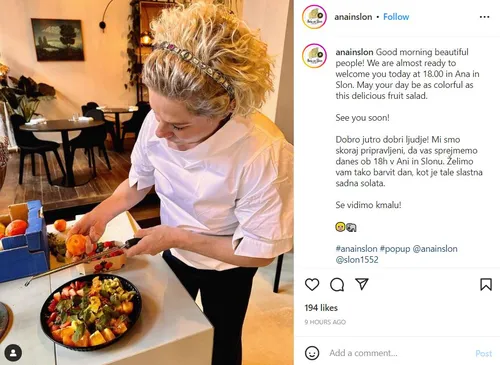The image size is (500, 365).
Task: Open the #anainslon hashtag
Action: [356, 249]
